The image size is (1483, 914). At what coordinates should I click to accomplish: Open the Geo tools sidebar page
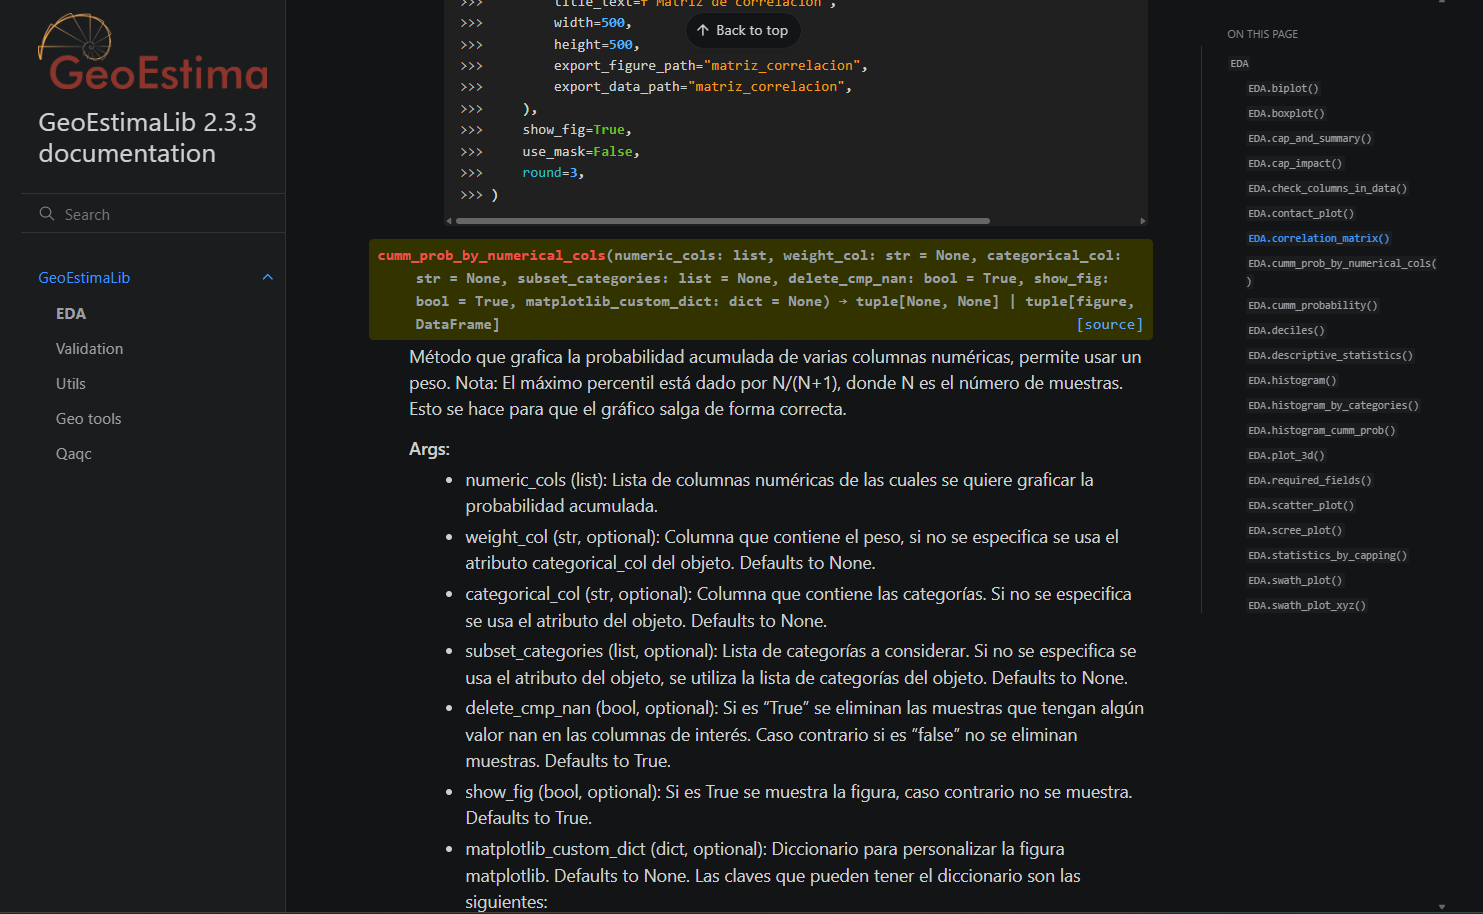[x=89, y=419]
